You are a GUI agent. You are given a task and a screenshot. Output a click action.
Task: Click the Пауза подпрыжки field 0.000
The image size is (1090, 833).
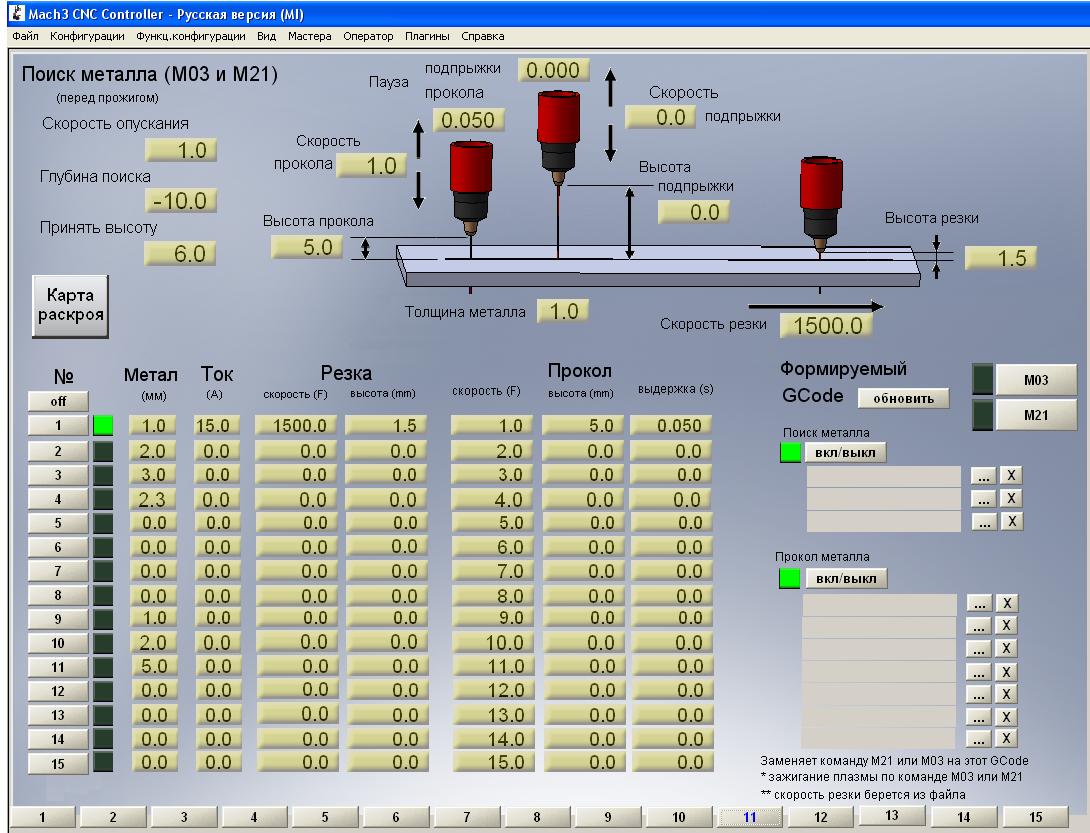(x=553, y=70)
